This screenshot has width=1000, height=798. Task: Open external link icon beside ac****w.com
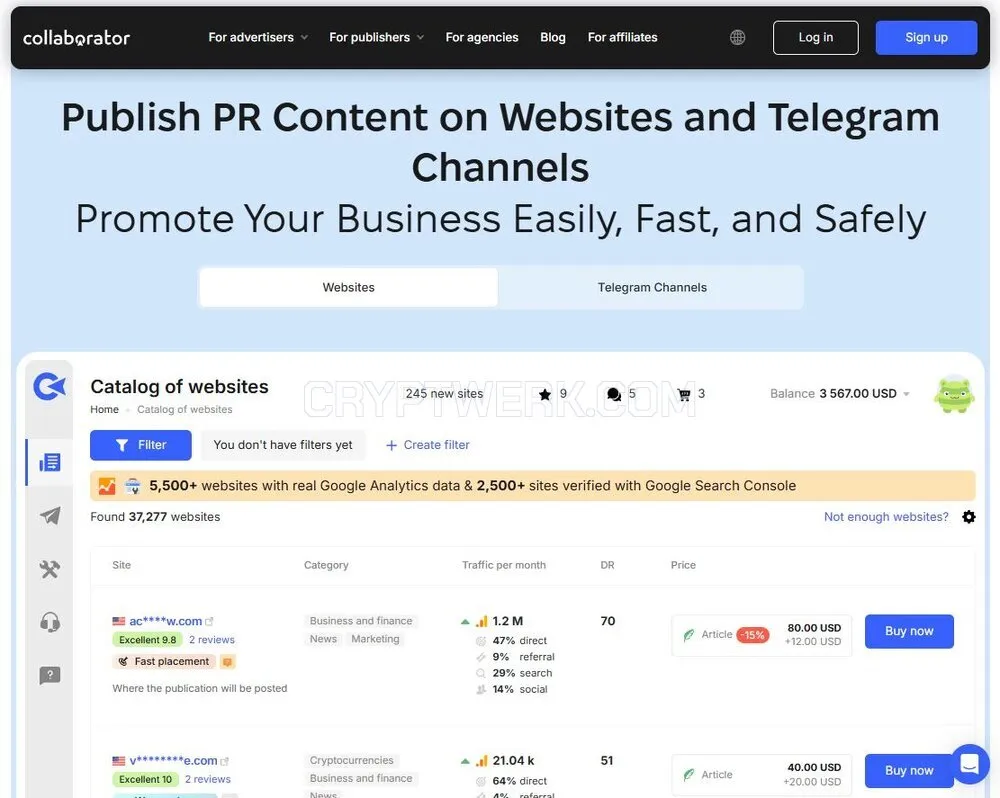click(209, 621)
